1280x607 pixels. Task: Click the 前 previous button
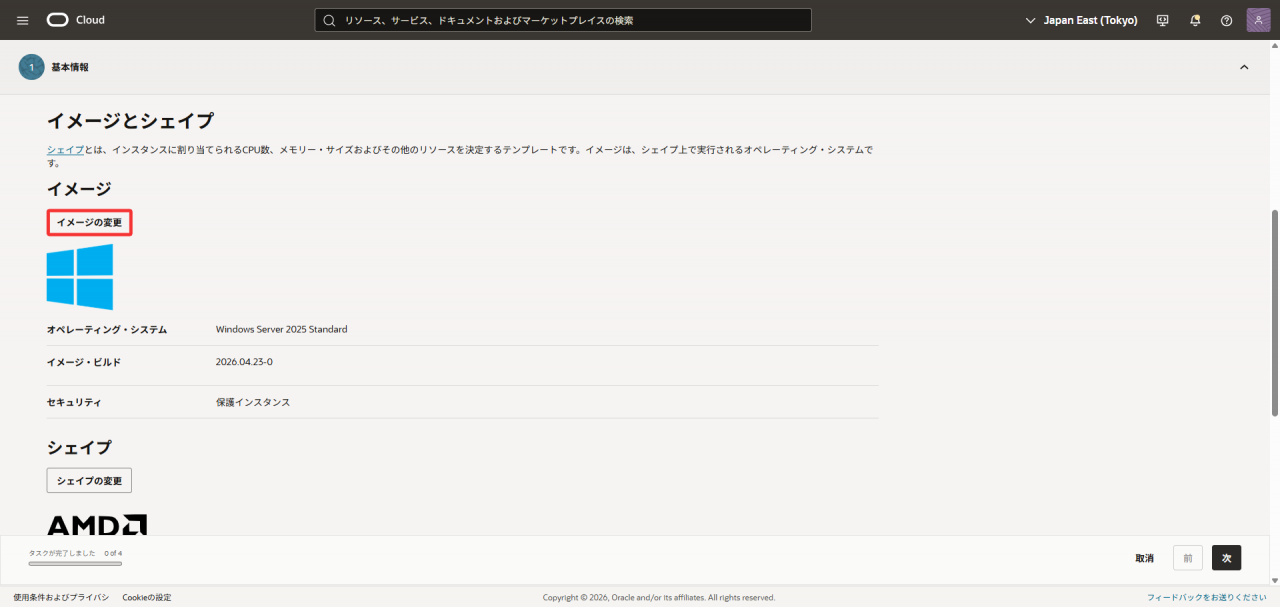coord(1188,558)
